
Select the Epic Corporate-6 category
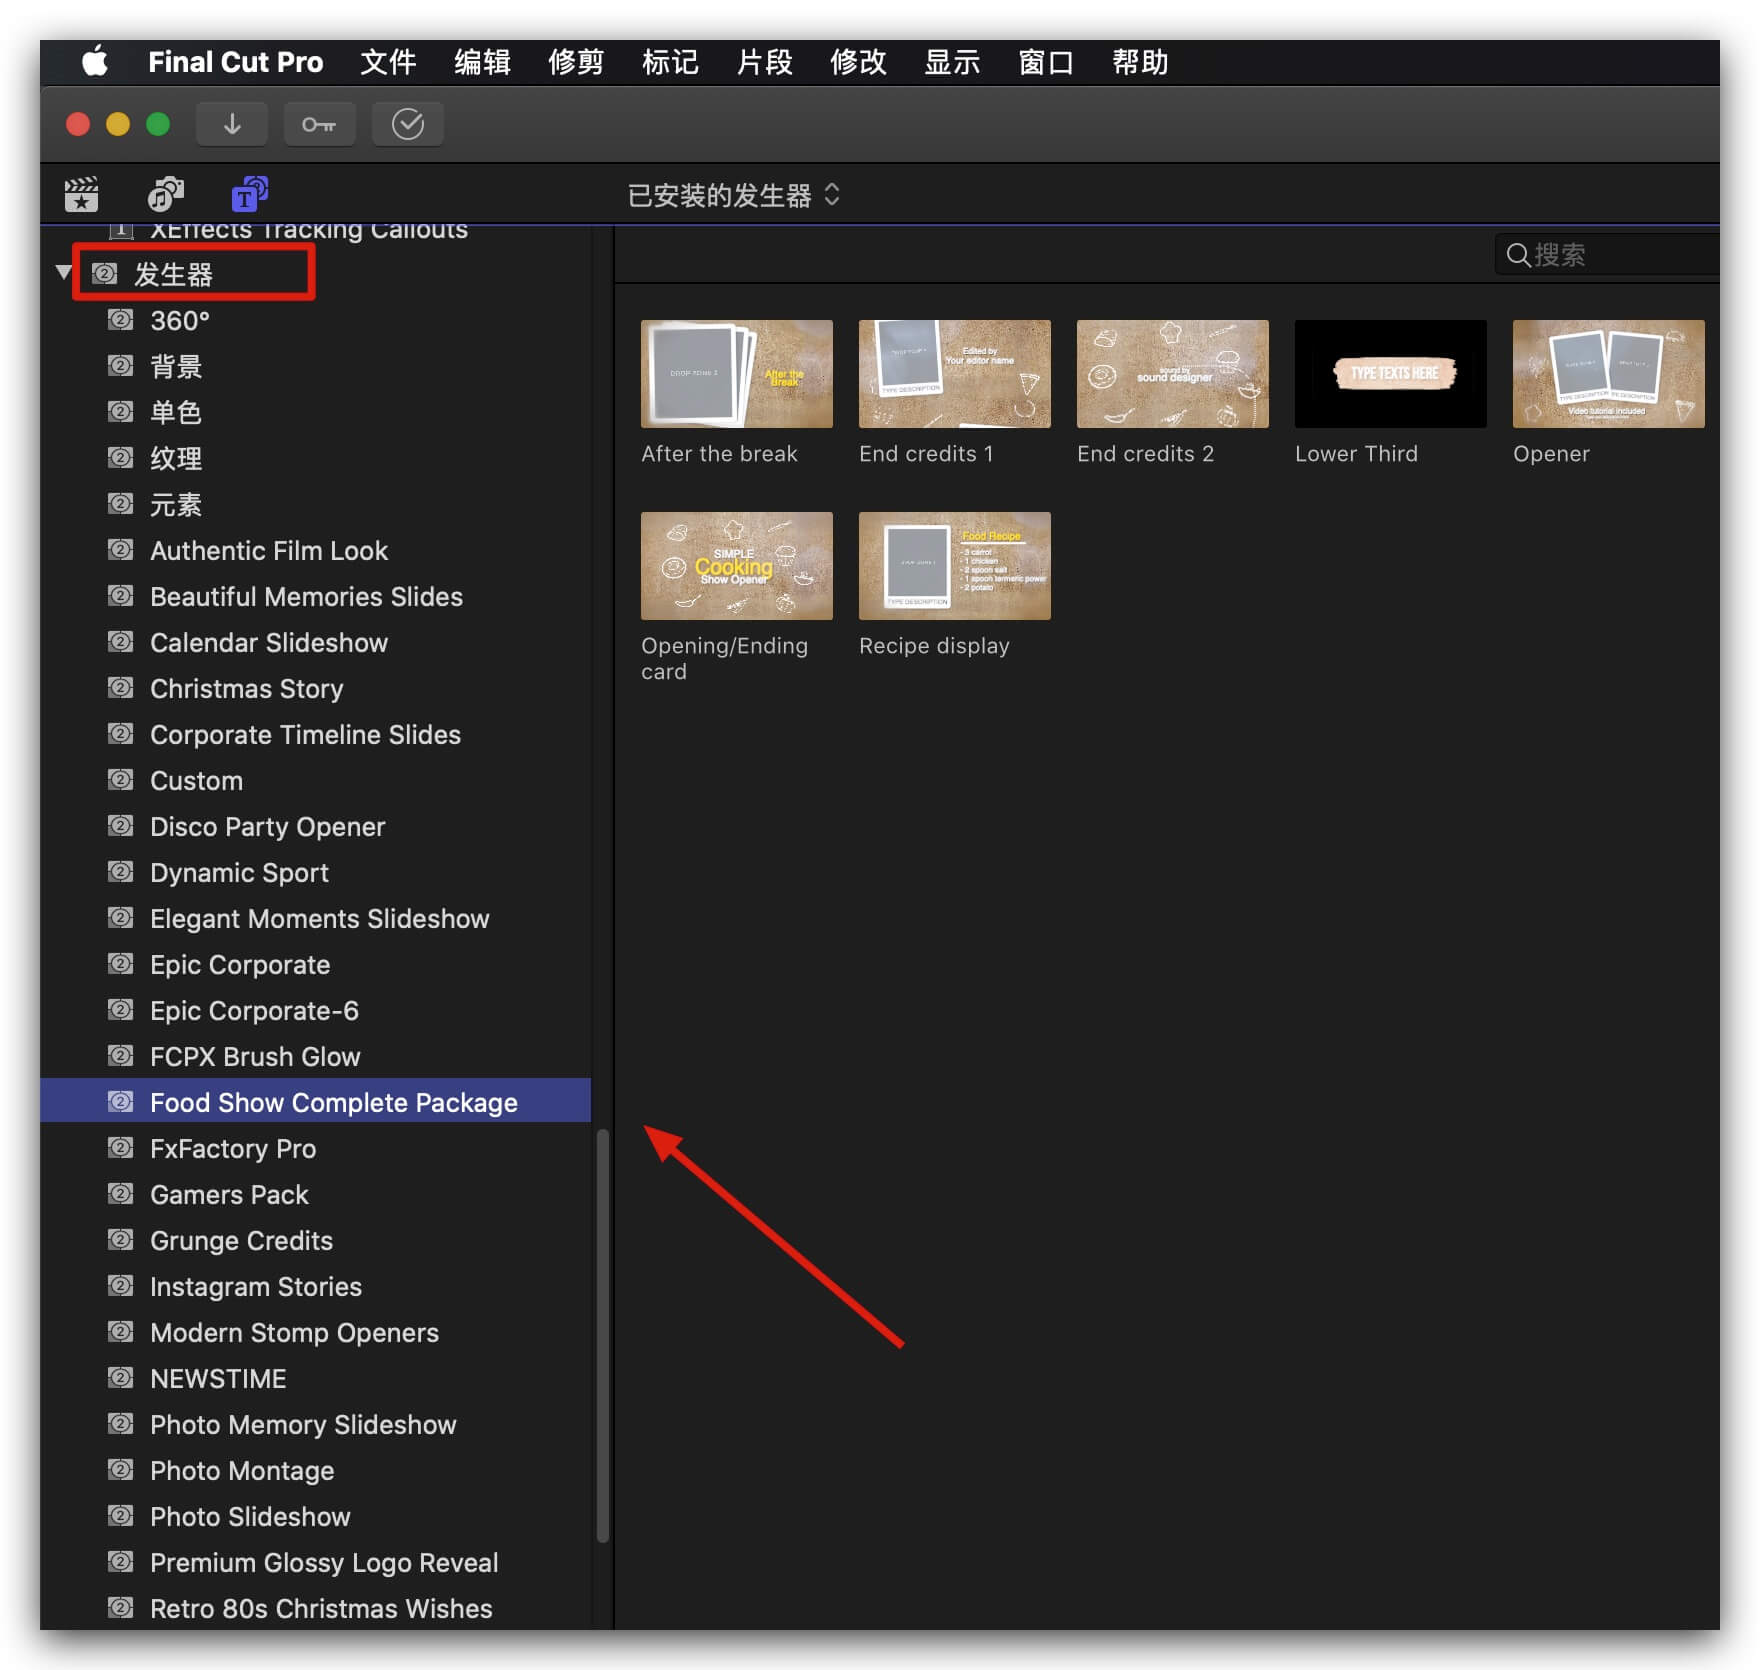[x=315, y=1010]
